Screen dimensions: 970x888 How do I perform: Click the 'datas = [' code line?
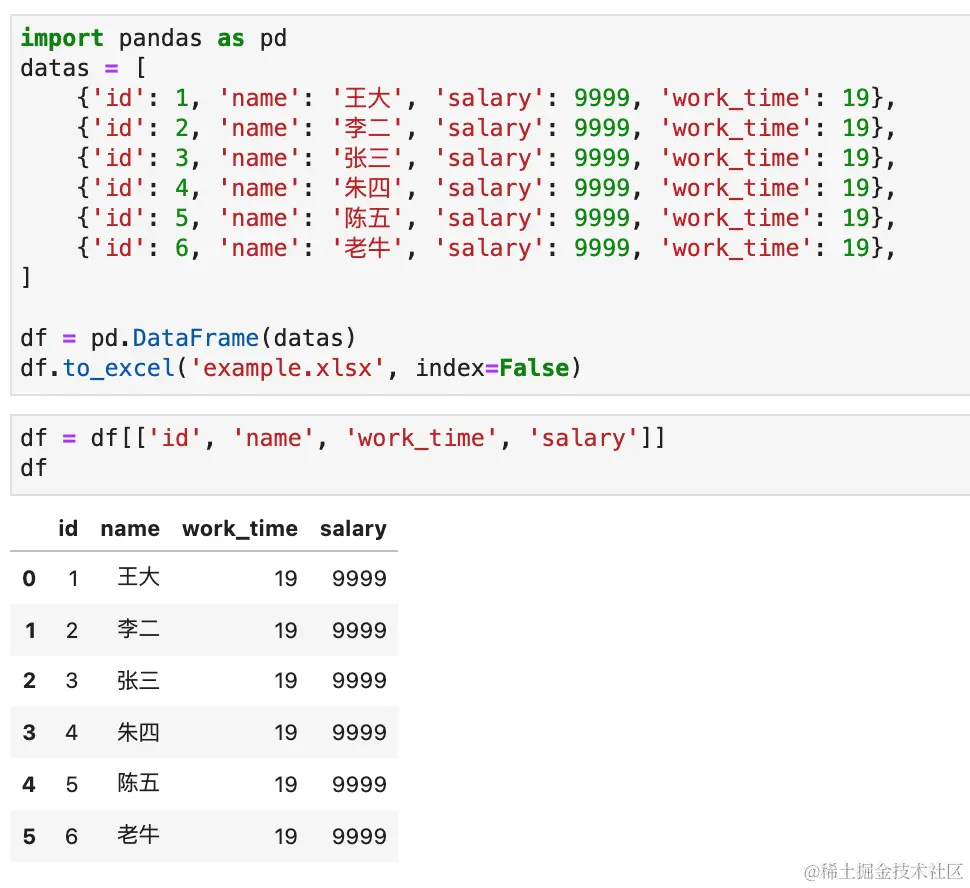click(84, 68)
